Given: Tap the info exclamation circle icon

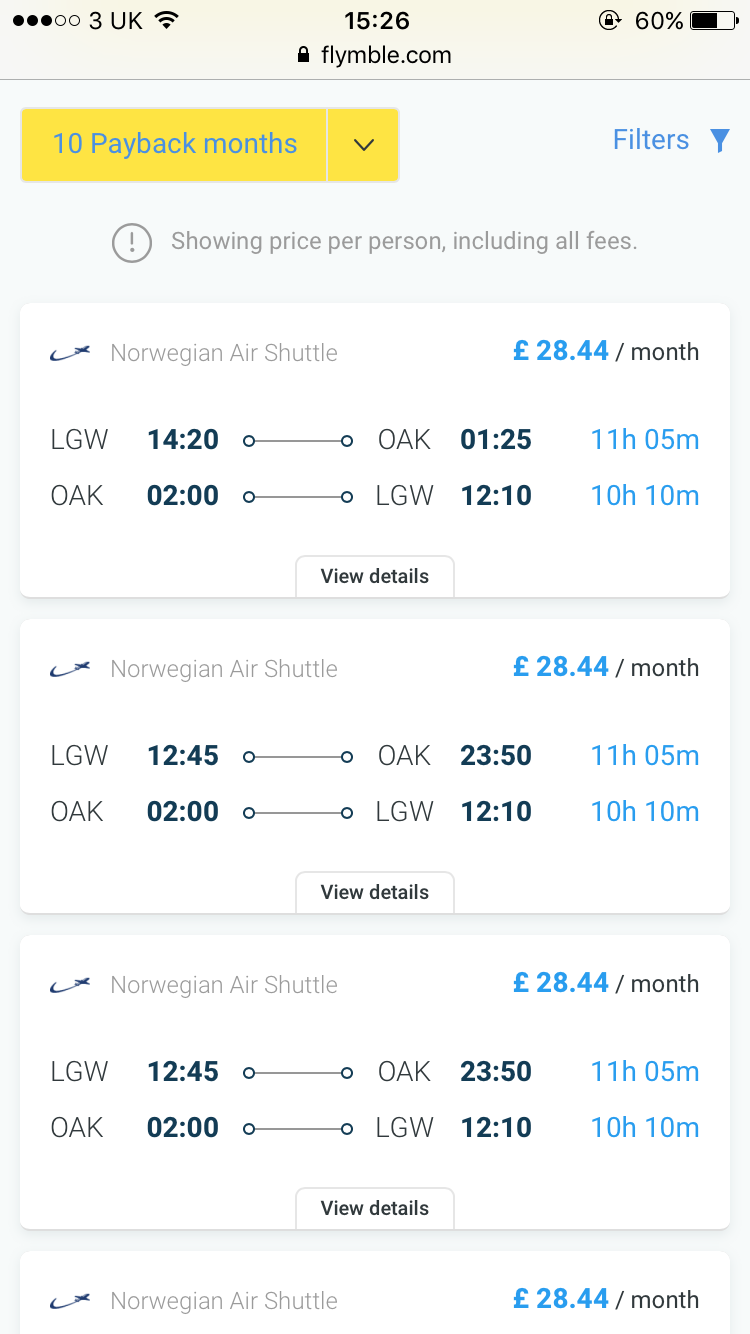Looking at the screenshot, I should 132,242.
